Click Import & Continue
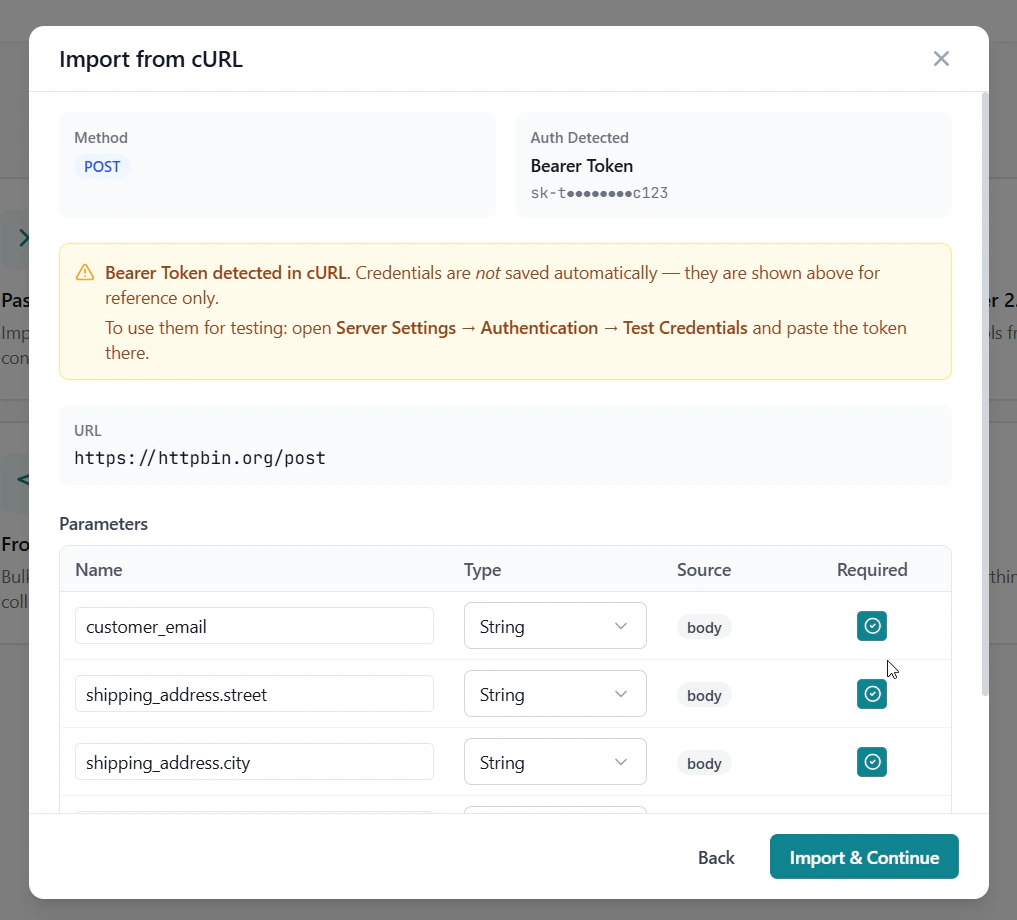 [864, 857]
